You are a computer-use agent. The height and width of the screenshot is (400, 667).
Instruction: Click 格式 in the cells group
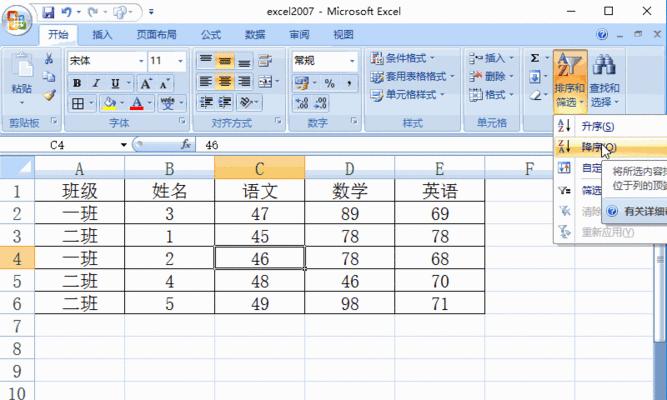pos(491,95)
